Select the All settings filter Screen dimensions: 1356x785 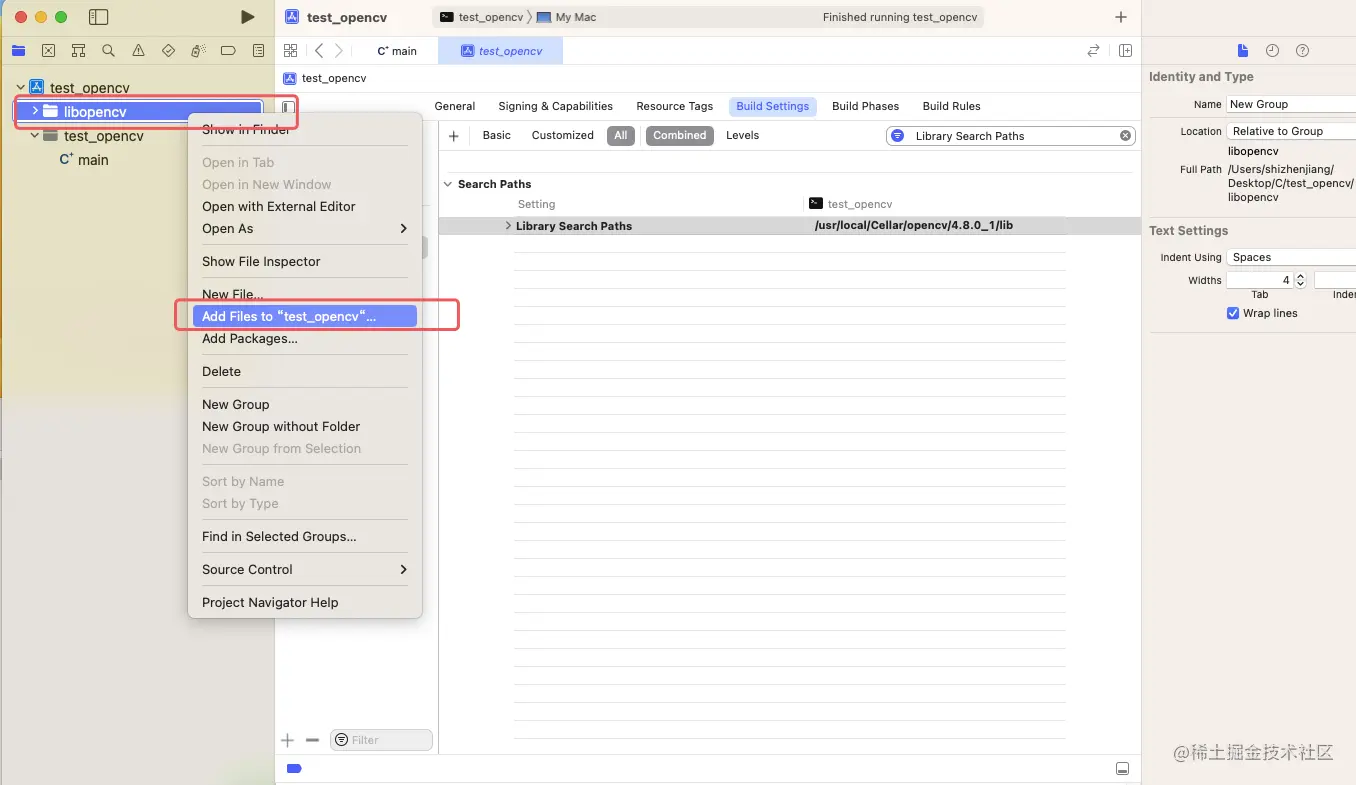tap(621, 136)
